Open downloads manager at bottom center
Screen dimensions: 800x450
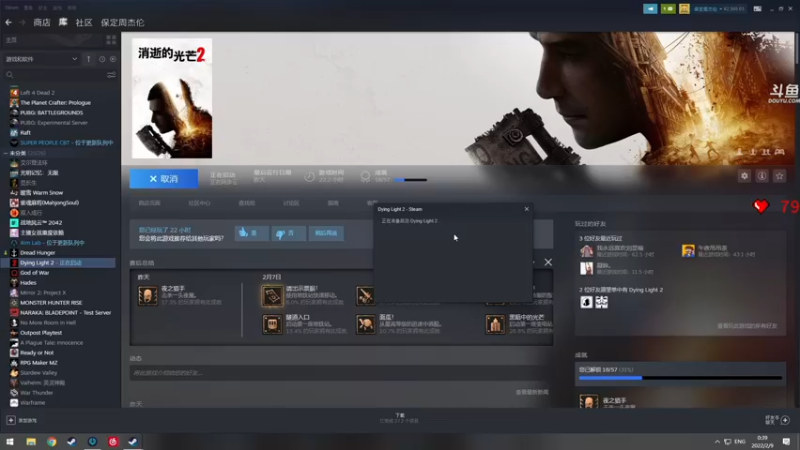pyautogui.click(x=399, y=418)
